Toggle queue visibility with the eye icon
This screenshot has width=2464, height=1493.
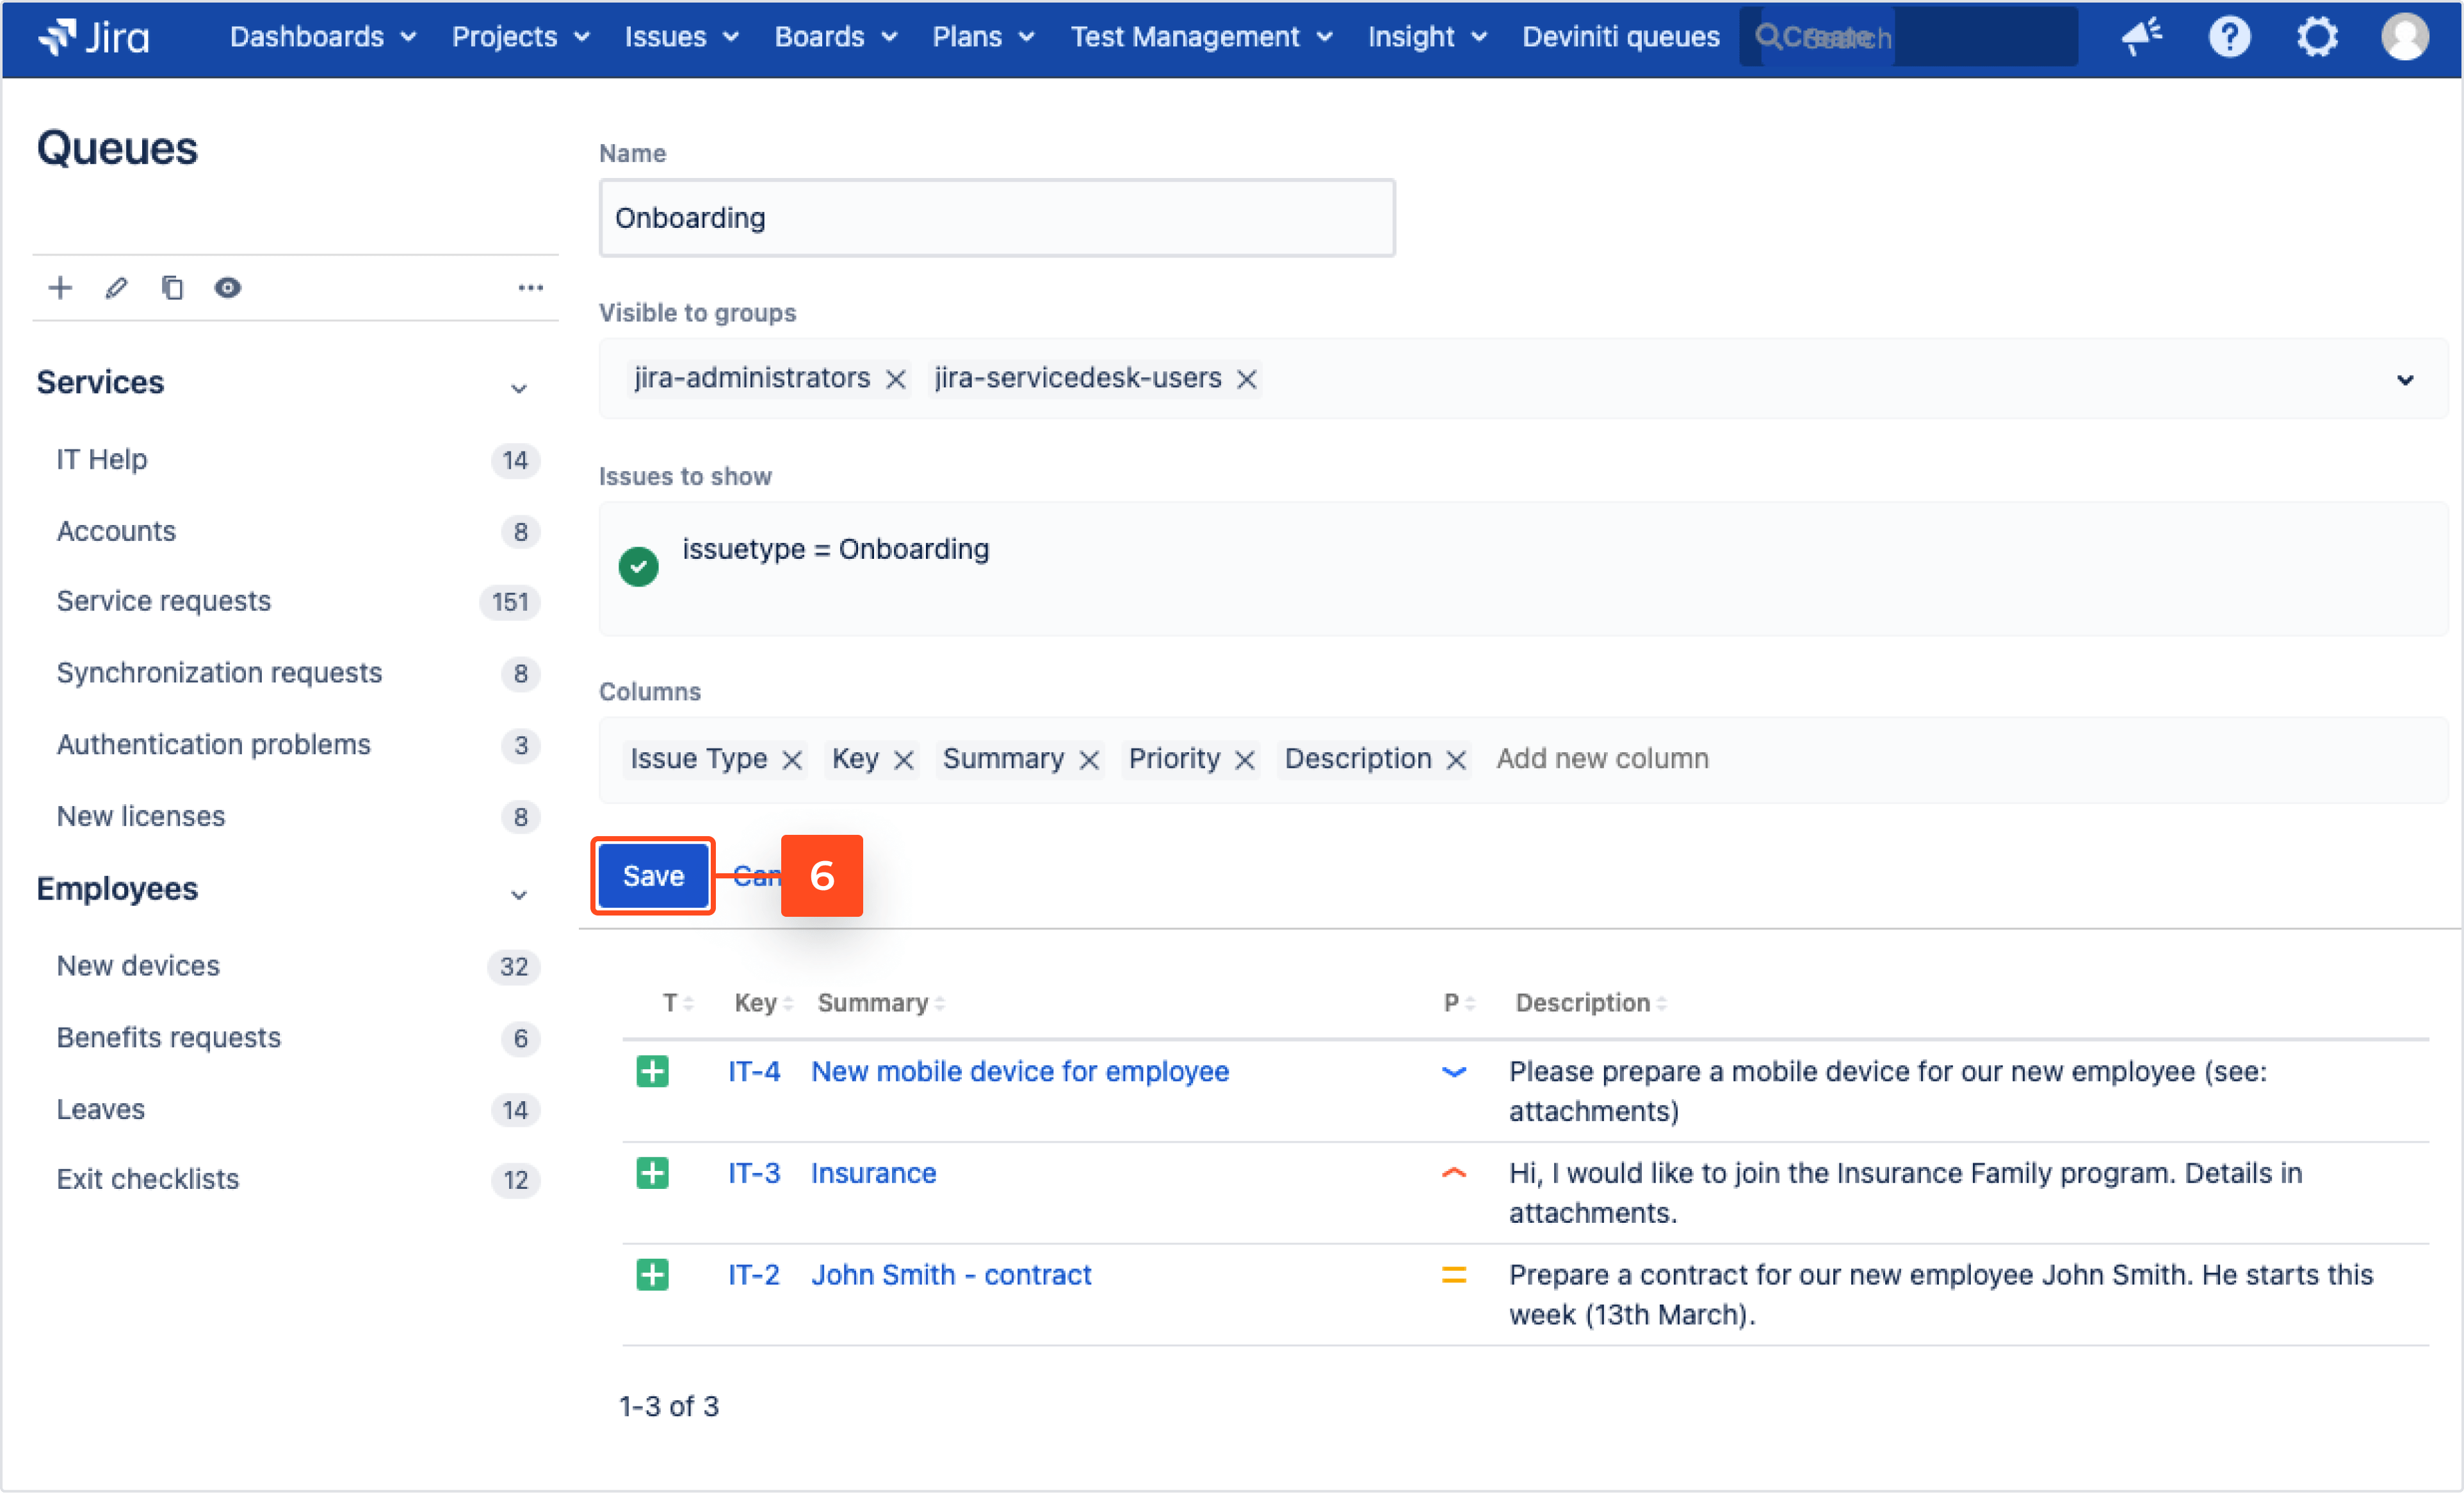tap(227, 287)
